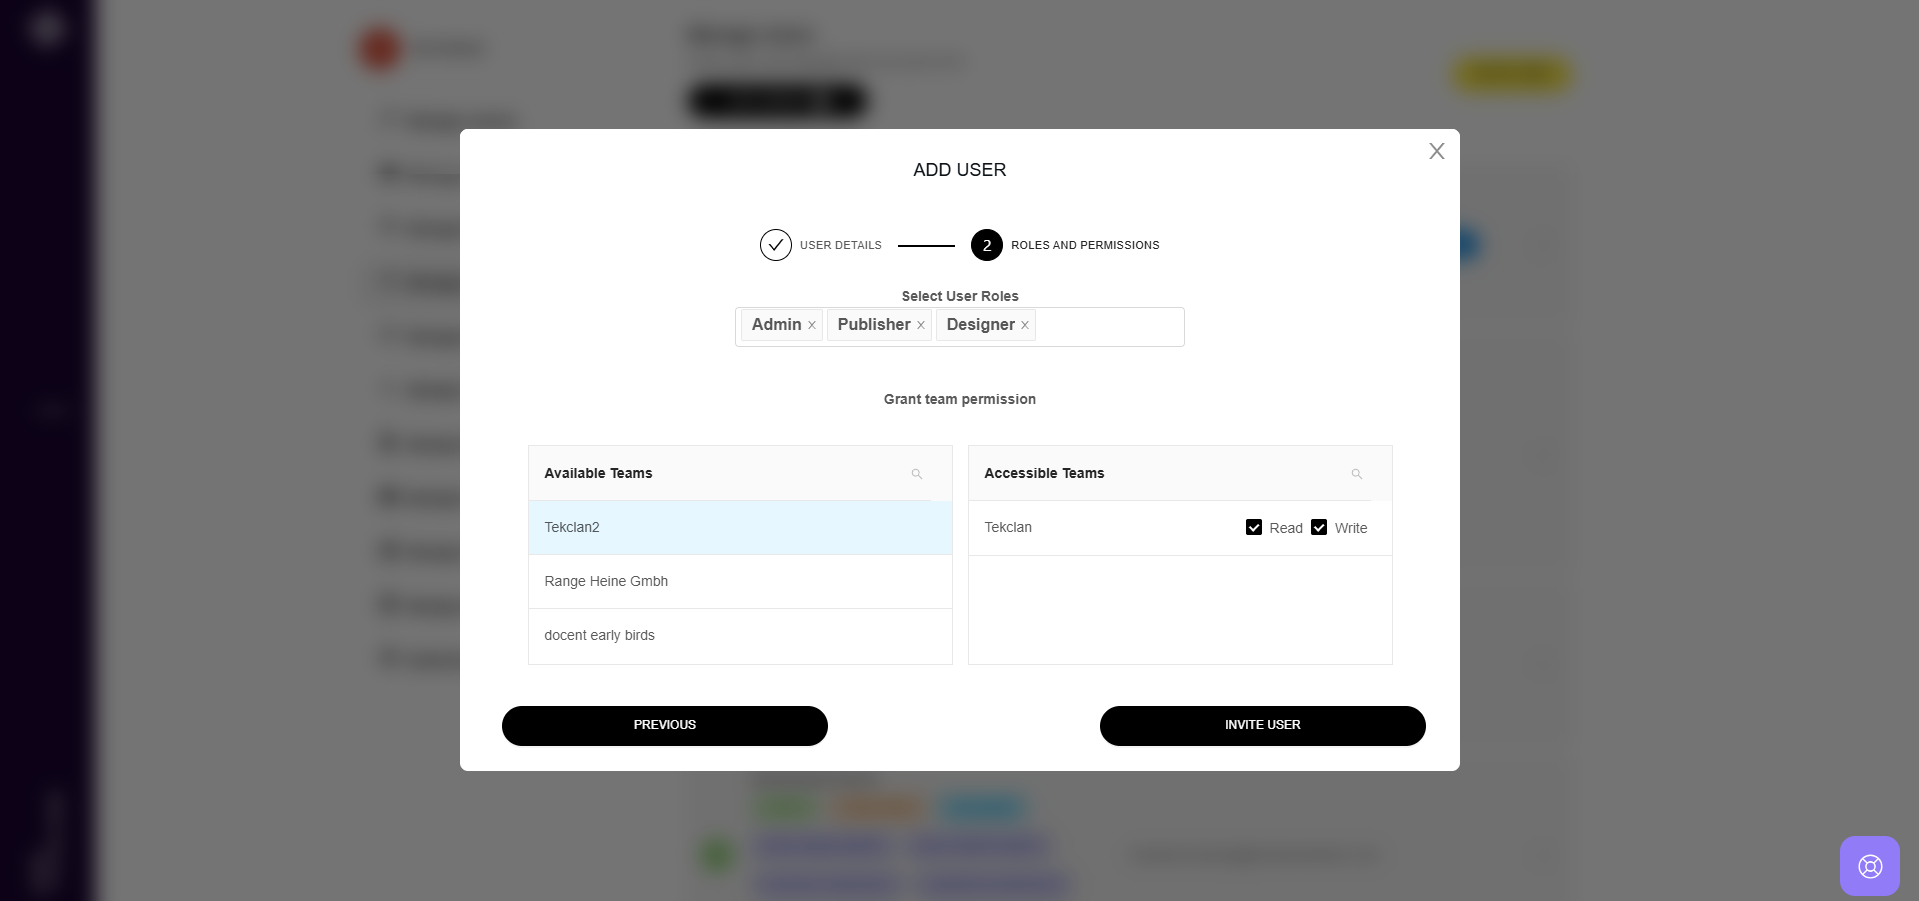This screenshot has width=1919, height=901.
Task: Search within Available Teams
Action: (917, 474)
